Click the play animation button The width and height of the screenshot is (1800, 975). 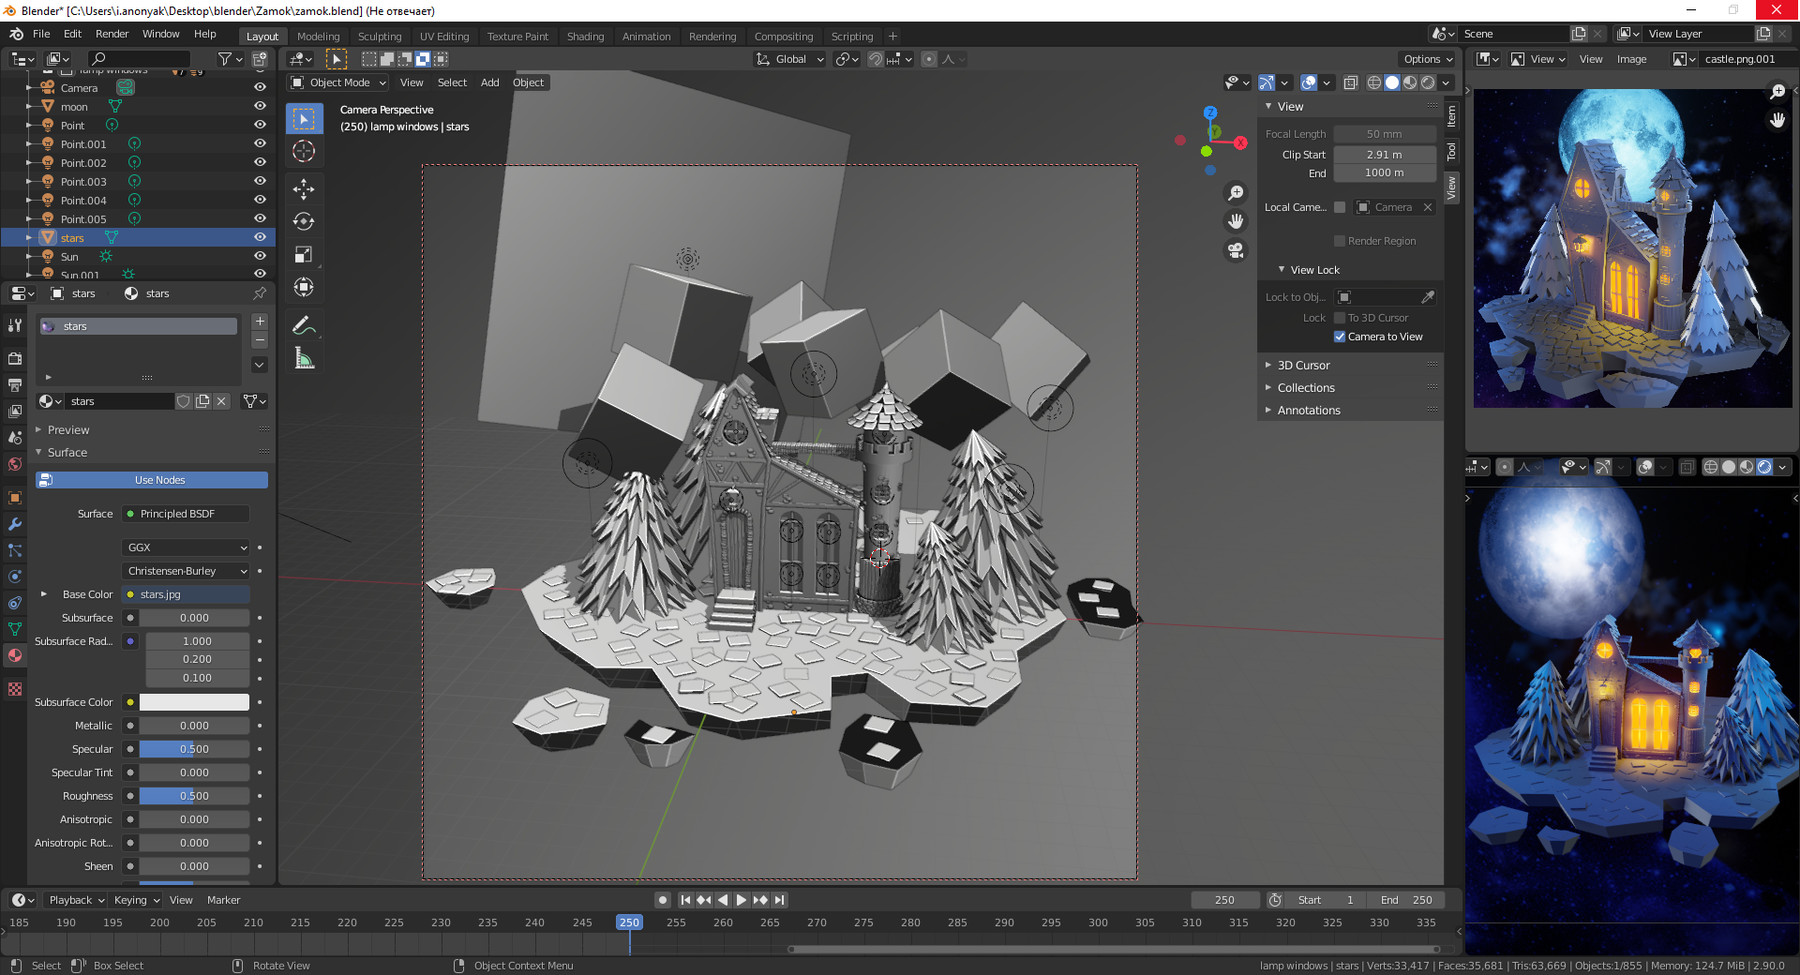click(x=741, y=900)
